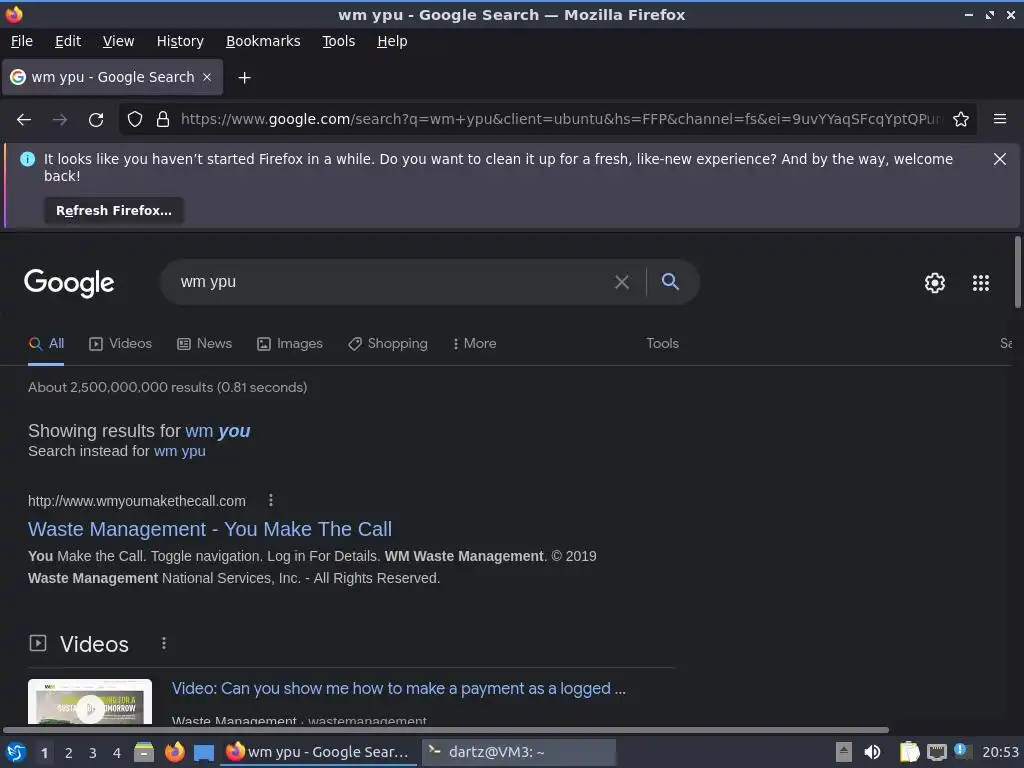The height and width of the screenshot is (768, 1024).
Task: Switch to News results tab
Action: [204, 344]
